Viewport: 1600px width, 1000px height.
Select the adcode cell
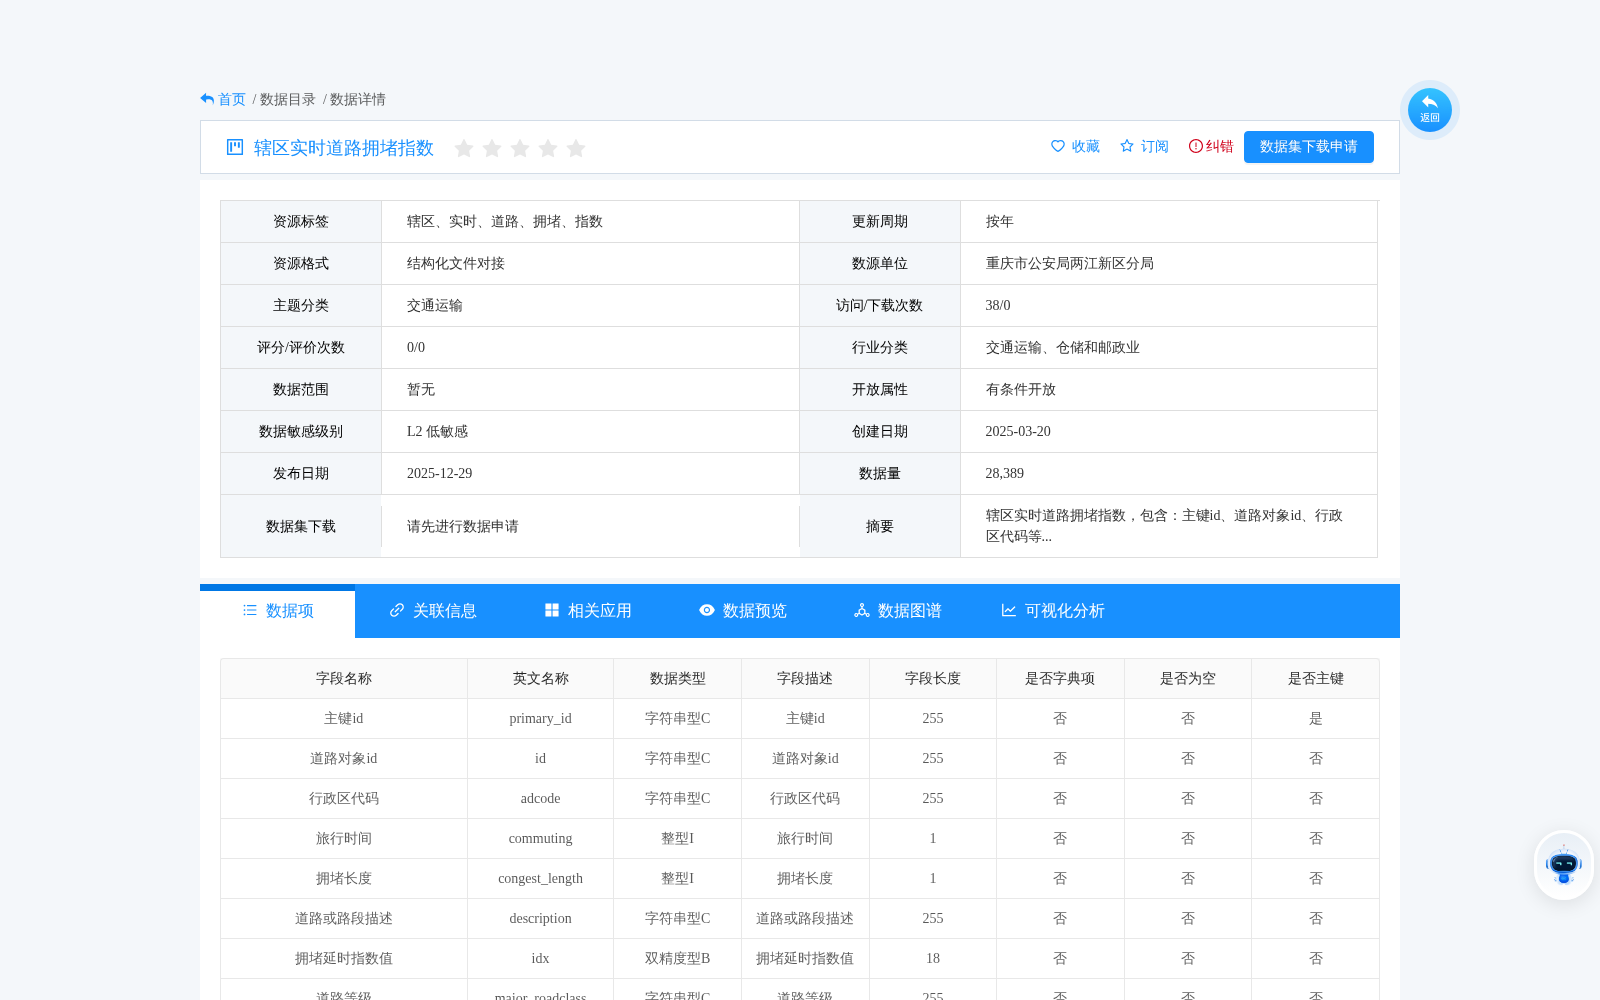(541, 799)
